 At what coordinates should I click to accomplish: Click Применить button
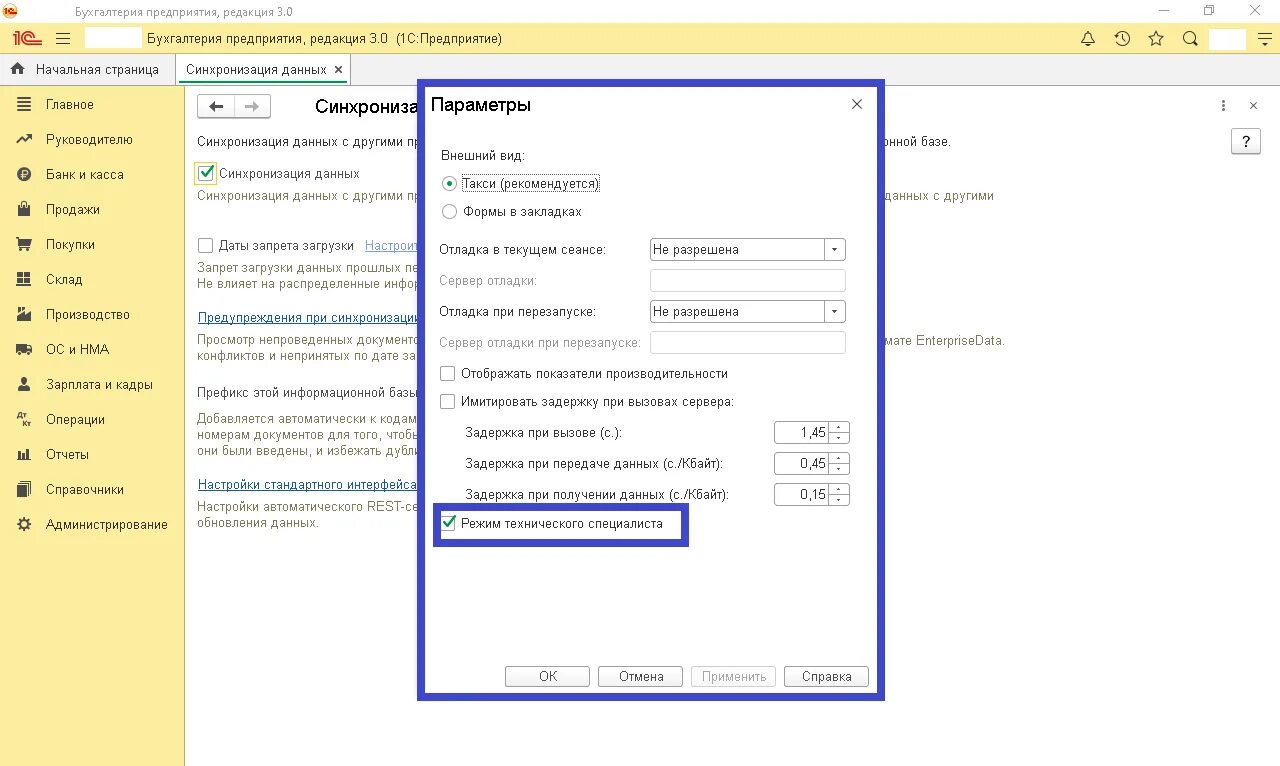734,677
